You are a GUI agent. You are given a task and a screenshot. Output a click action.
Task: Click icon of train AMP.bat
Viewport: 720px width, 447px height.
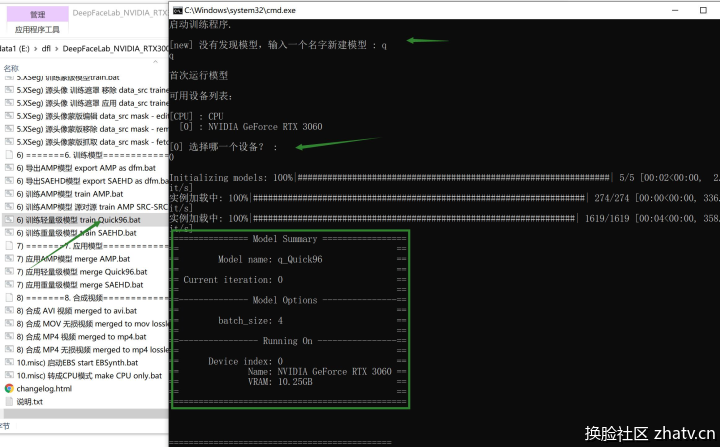tap(9, 194)
